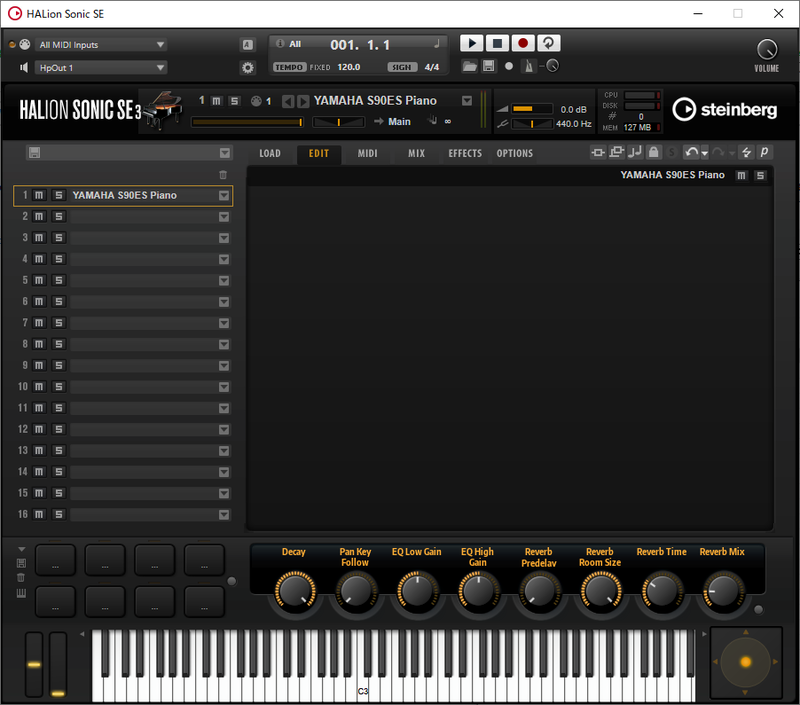Viewport: 800px width, 705px height.
Task: Mute slot 1 YAMAHA S90ES Piano
Action: coord(39,195)
